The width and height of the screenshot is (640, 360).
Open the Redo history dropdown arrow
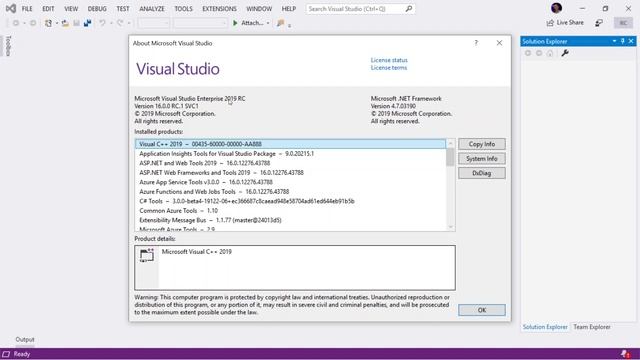coord(129,23)
